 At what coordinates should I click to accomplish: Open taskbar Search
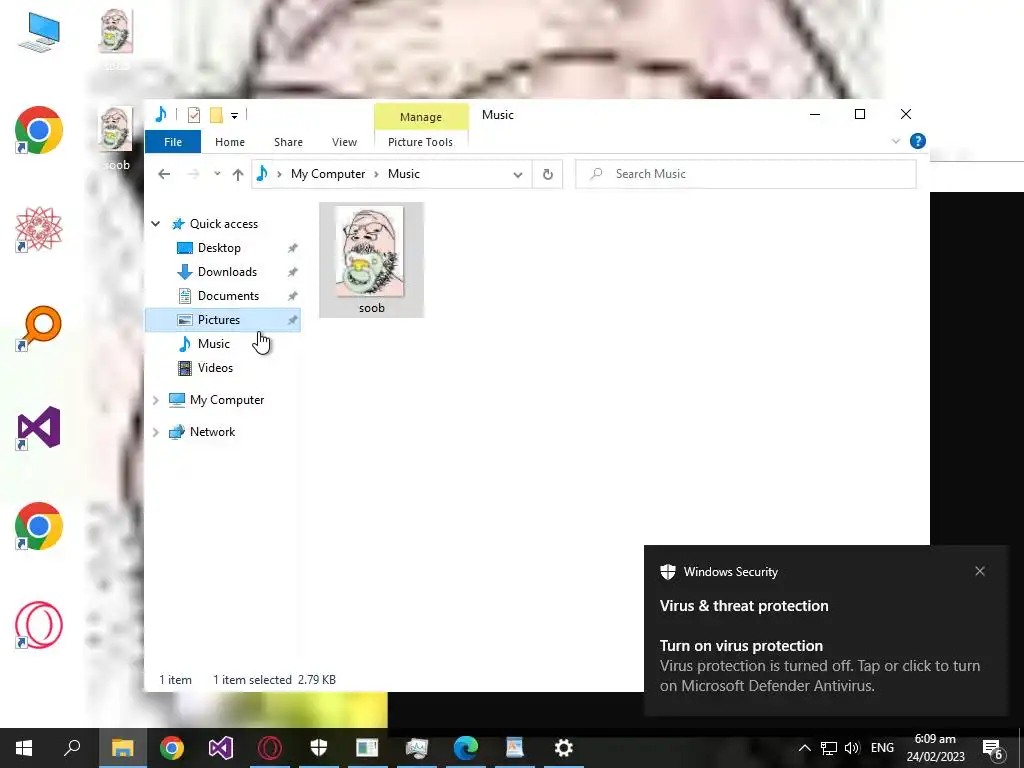pyautogui.click(x=72, y=748)
